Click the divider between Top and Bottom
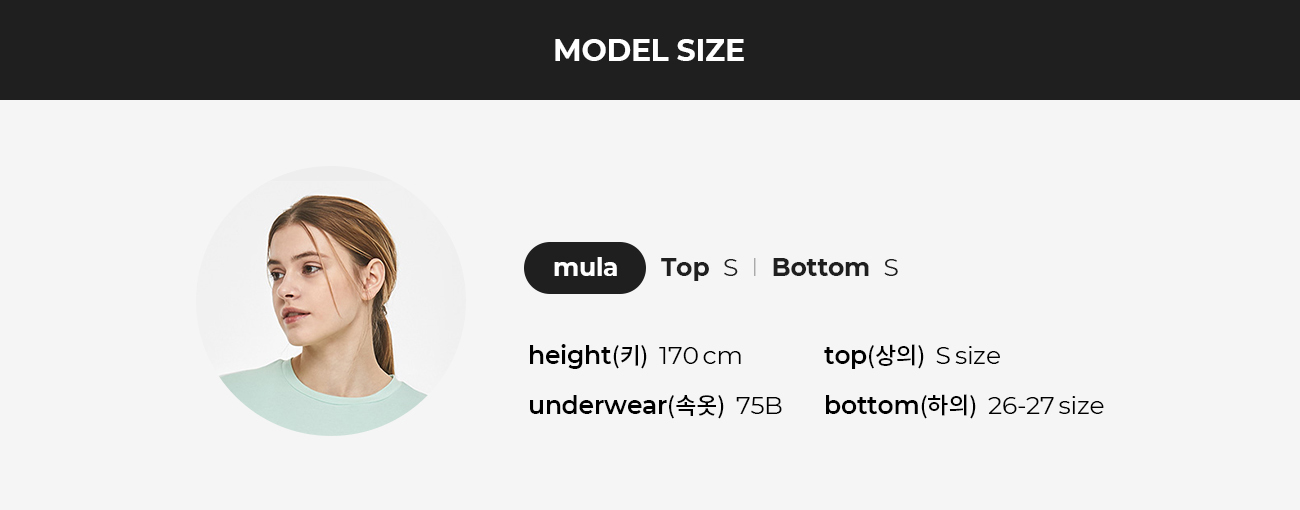The height and width of the screenshot is (510, 1300). pos(755,268)
